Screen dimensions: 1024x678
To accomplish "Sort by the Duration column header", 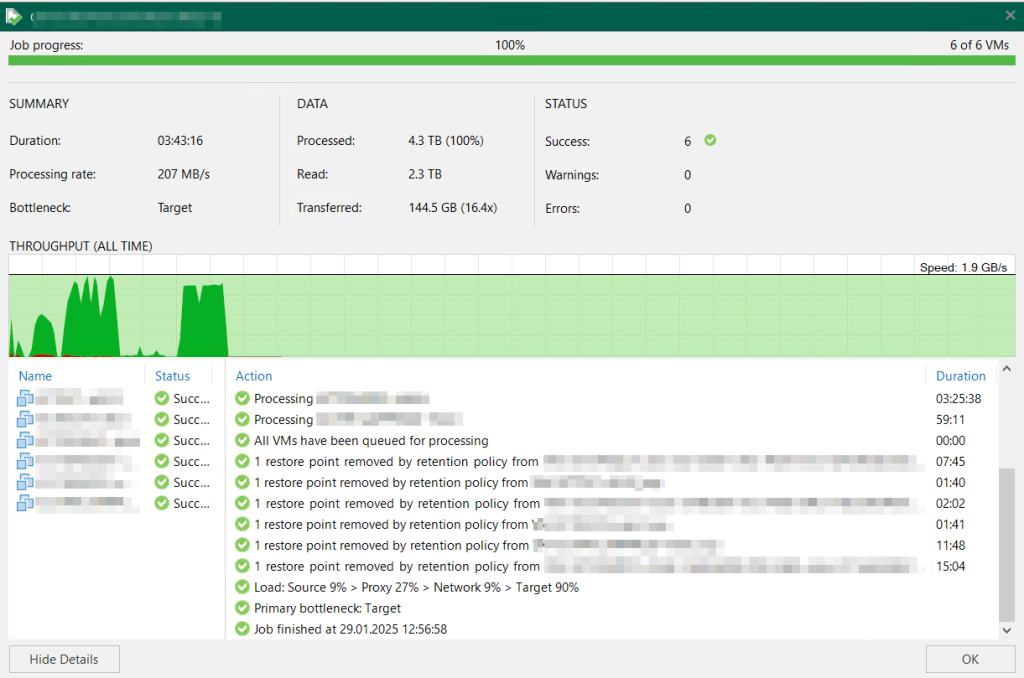I will coord(960,376).
